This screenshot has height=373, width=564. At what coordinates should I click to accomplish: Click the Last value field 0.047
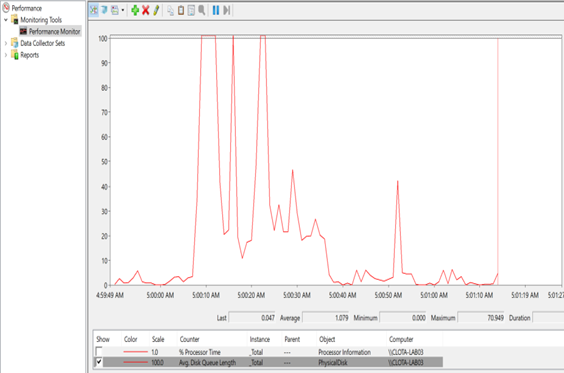tap(252, 318)
